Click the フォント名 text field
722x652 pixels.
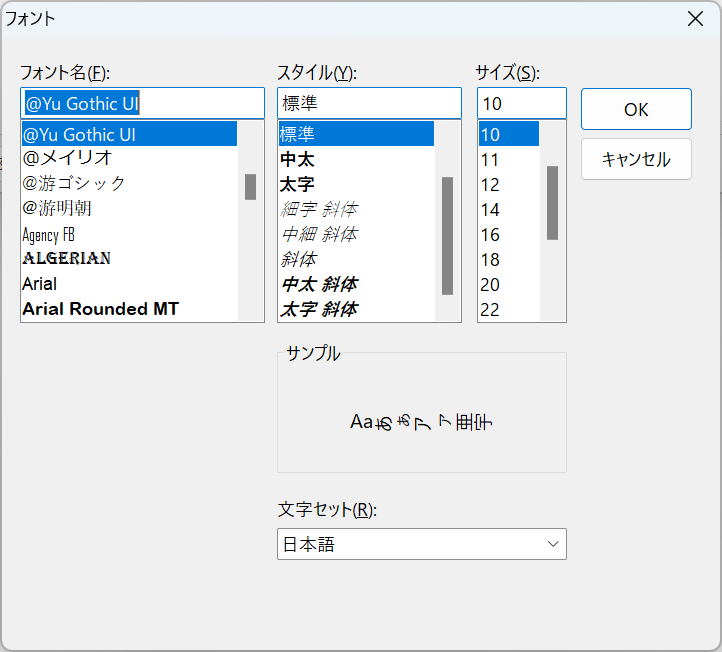click(142, 103)
